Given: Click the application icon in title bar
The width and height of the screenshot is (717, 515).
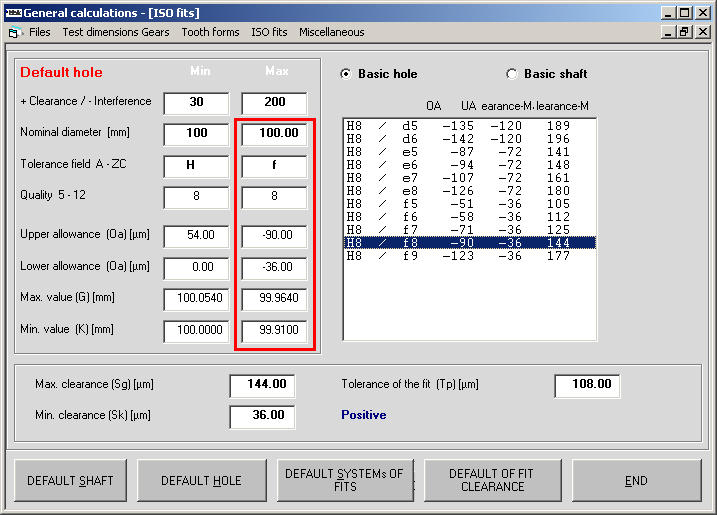Looking at the screenshot, I should click(x=12, y=13).
